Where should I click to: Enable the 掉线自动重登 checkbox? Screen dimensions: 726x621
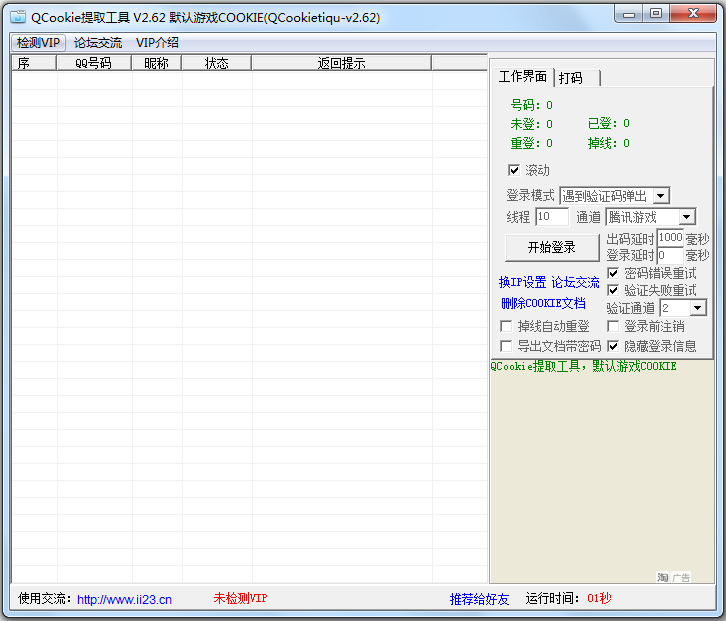[506, 326]
